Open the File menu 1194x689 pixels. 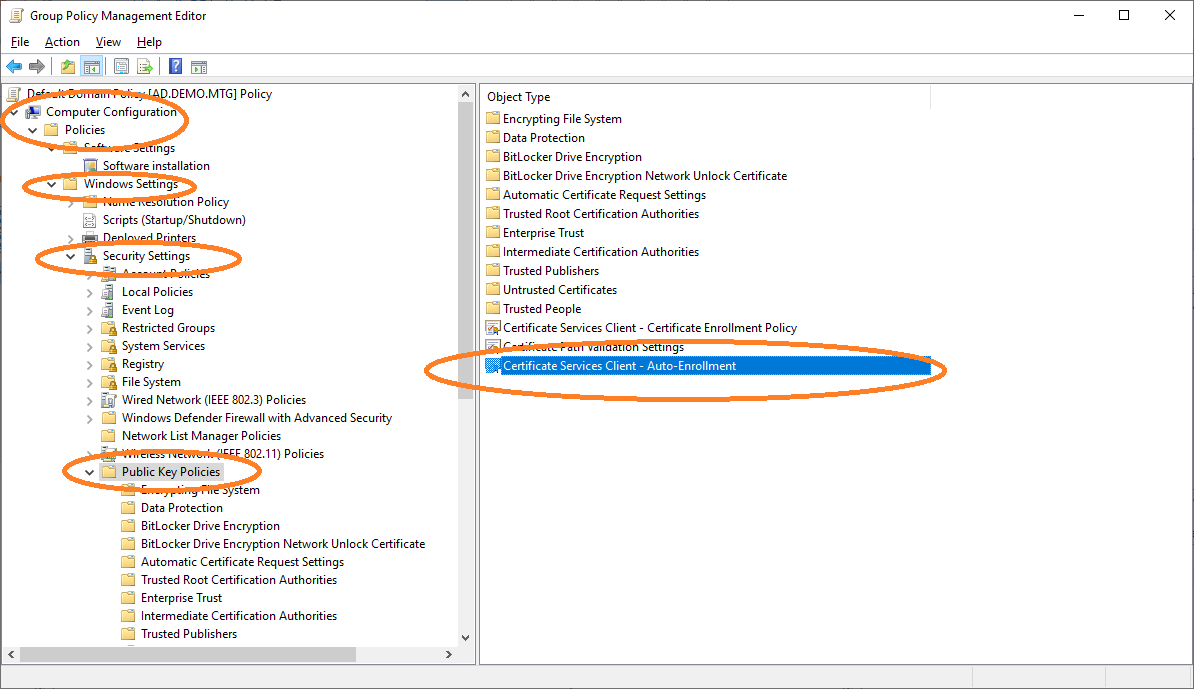coord(19,42)
